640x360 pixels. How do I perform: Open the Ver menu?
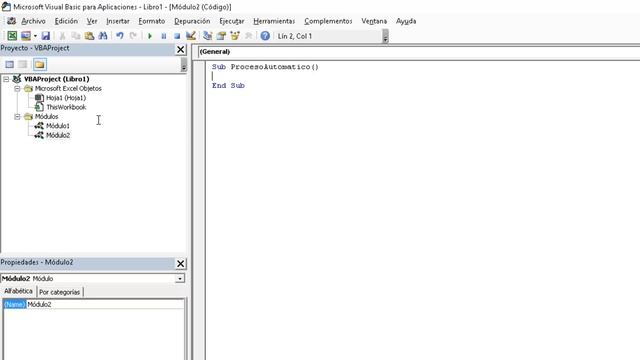[92, 21]
